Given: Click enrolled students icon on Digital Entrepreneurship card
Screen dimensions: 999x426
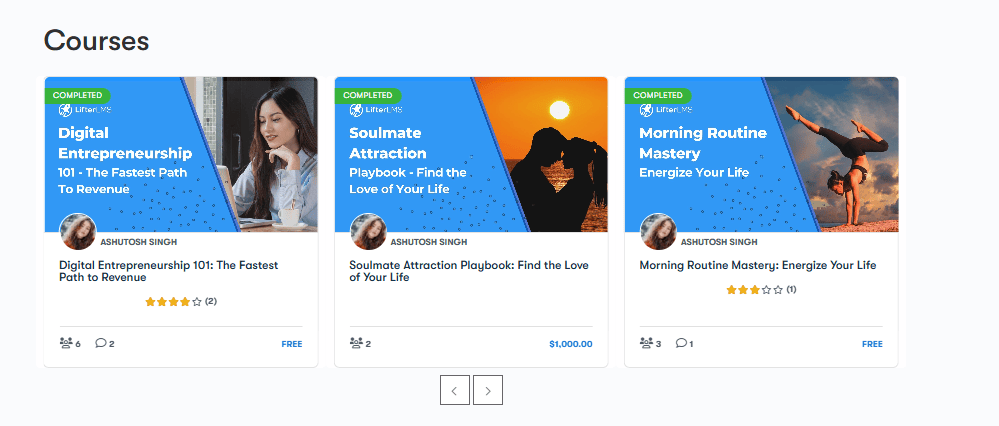Looking at the screenshot, I should point(66,343).
